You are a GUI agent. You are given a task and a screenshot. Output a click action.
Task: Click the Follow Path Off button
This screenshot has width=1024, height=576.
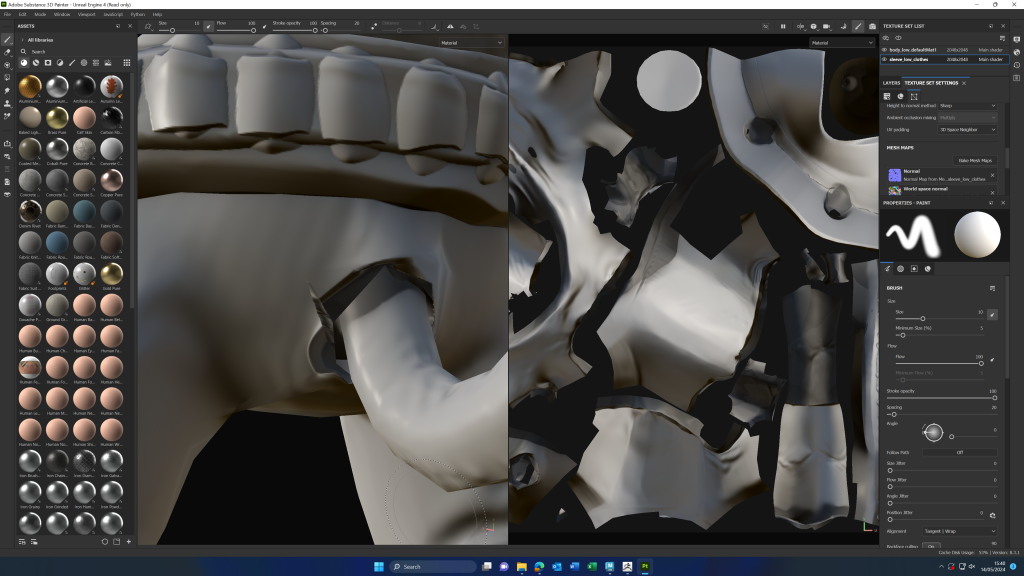pyautogui.click(x=959, y=452)
